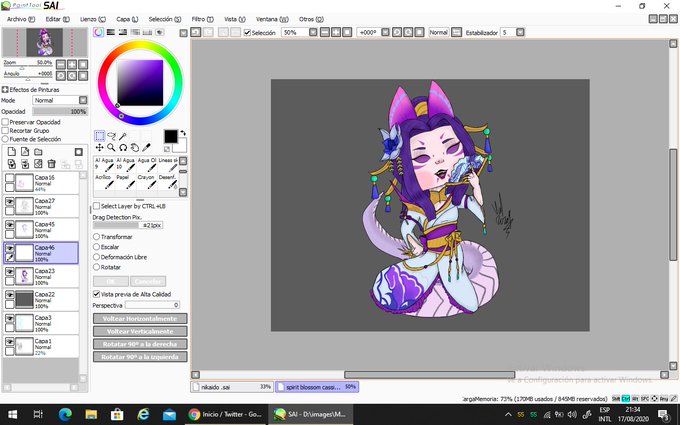The image size is (680, 425).
Task: Click Rotatar 90° a la derecha
Action: point(140,344)
